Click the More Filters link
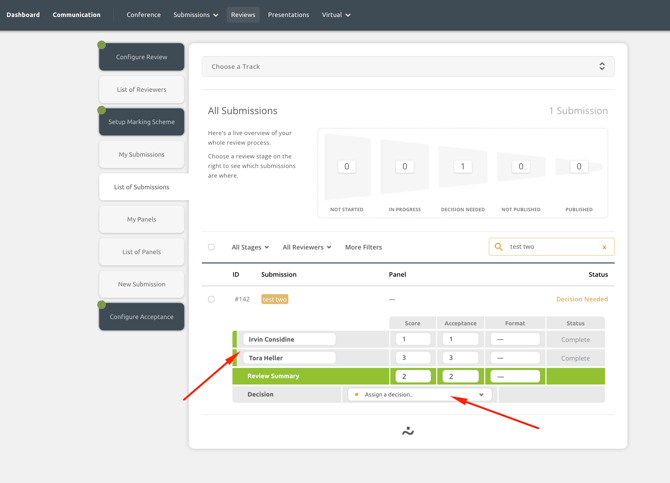 click(363, 247)
